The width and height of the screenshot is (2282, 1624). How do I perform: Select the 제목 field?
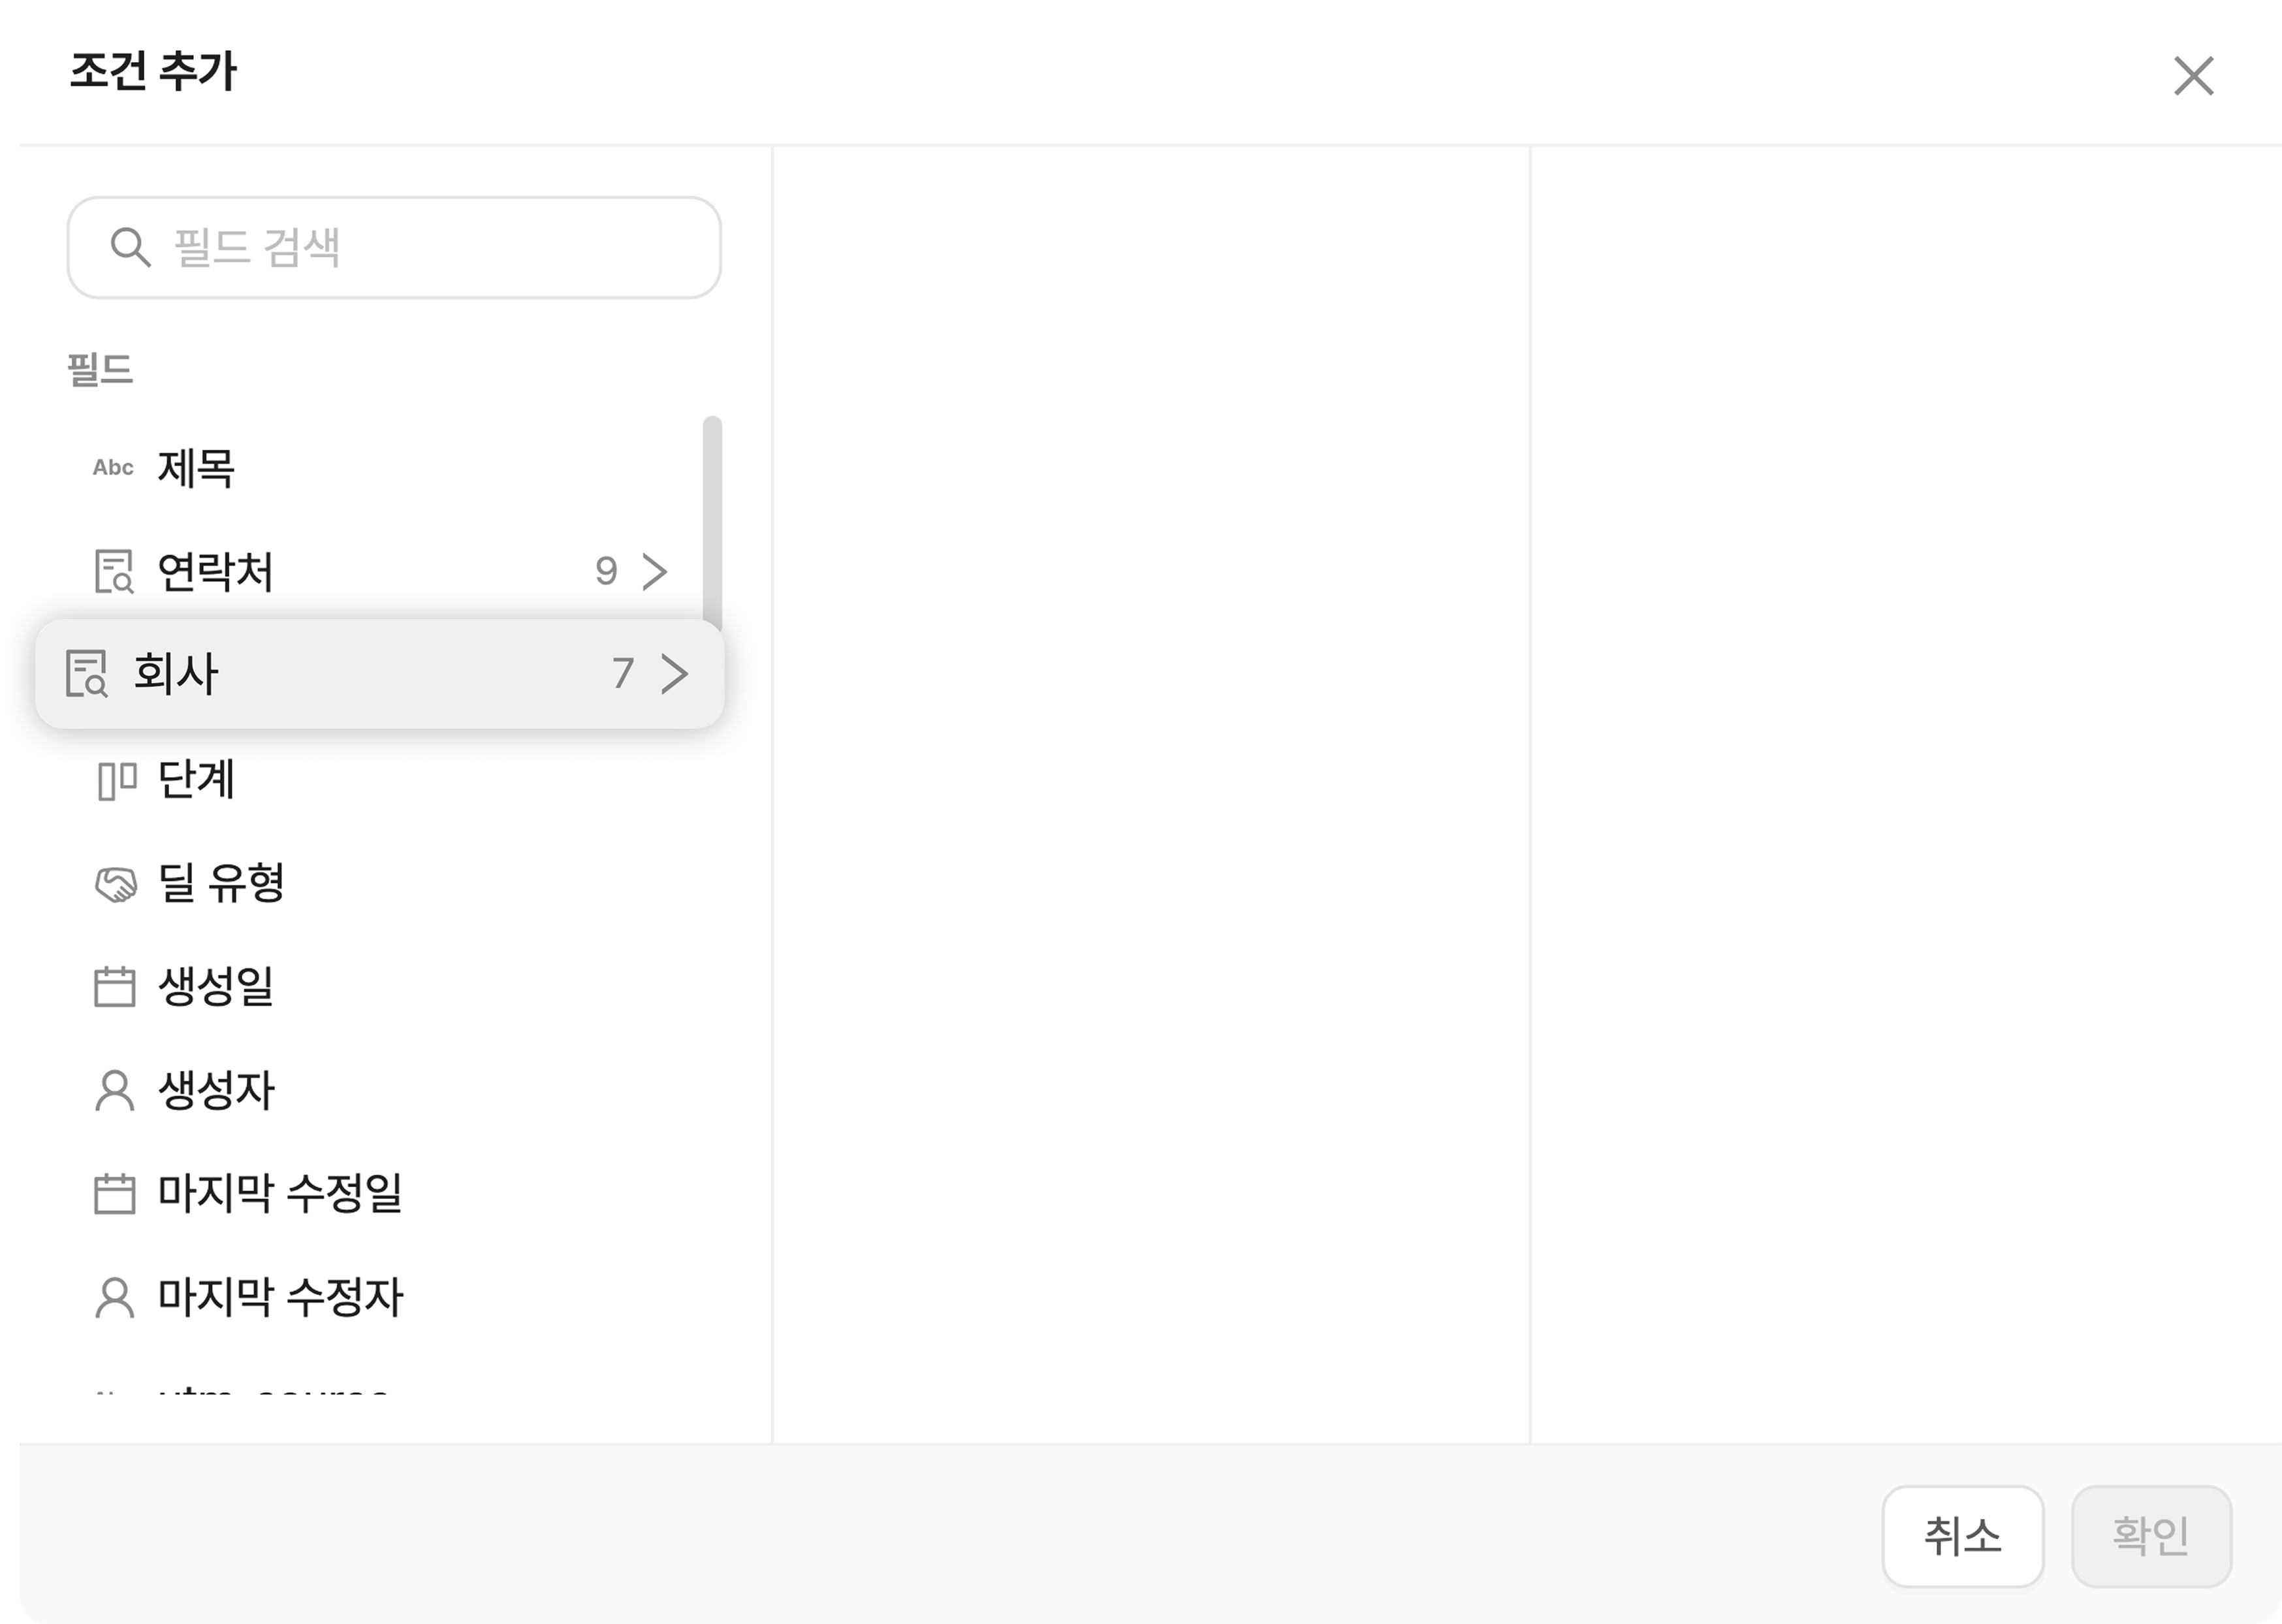coord(196,467)
